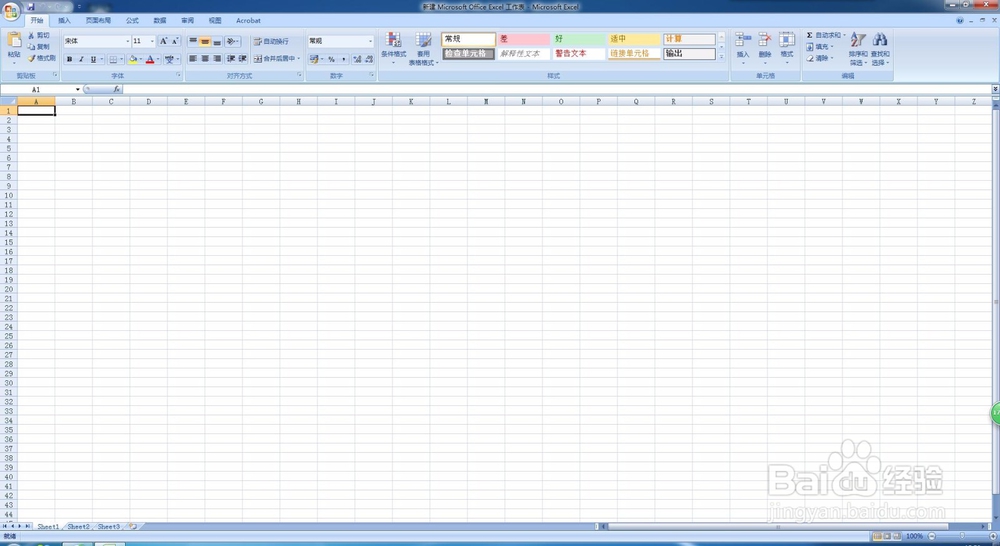Screen dimensions: 1000x546
Task: Open Conditional Formatting (条件格式)
Action: tap(393, 48)
